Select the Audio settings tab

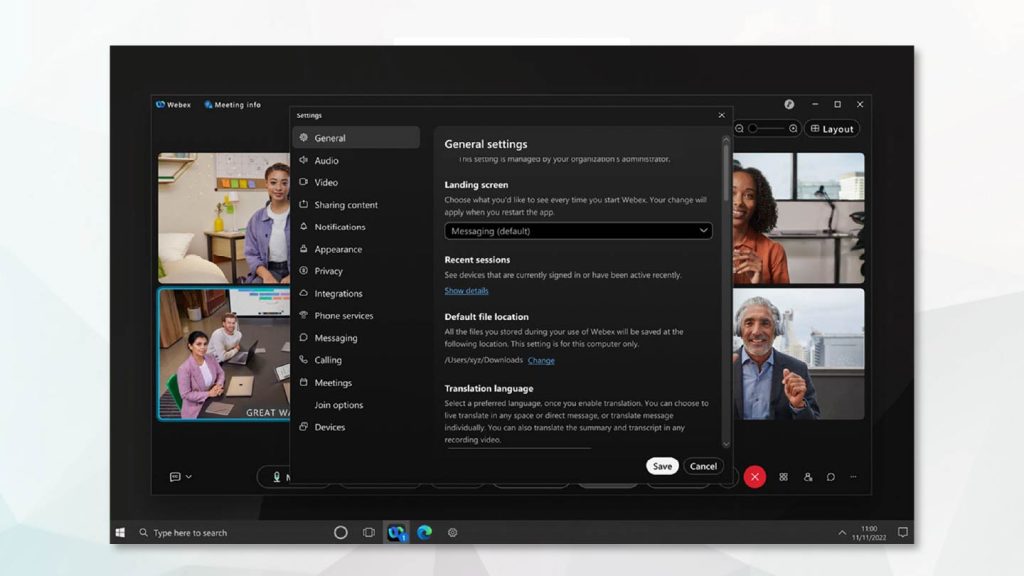pos(326,160)
